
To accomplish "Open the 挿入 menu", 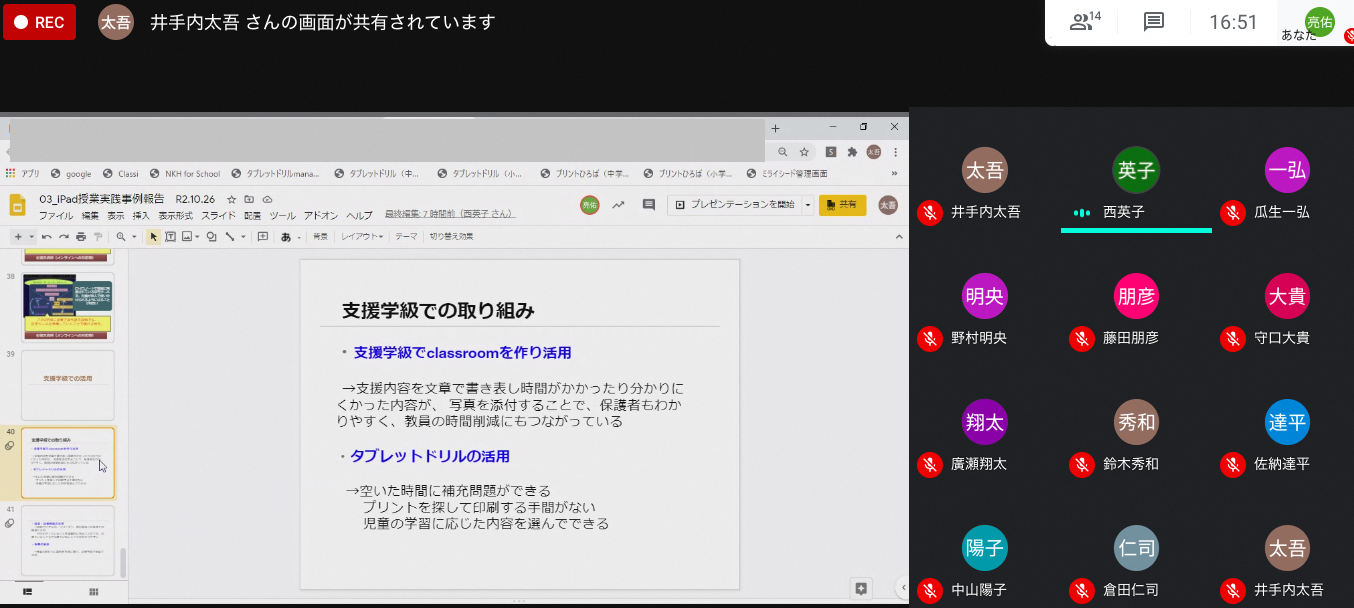I will (x=141, y=215).
